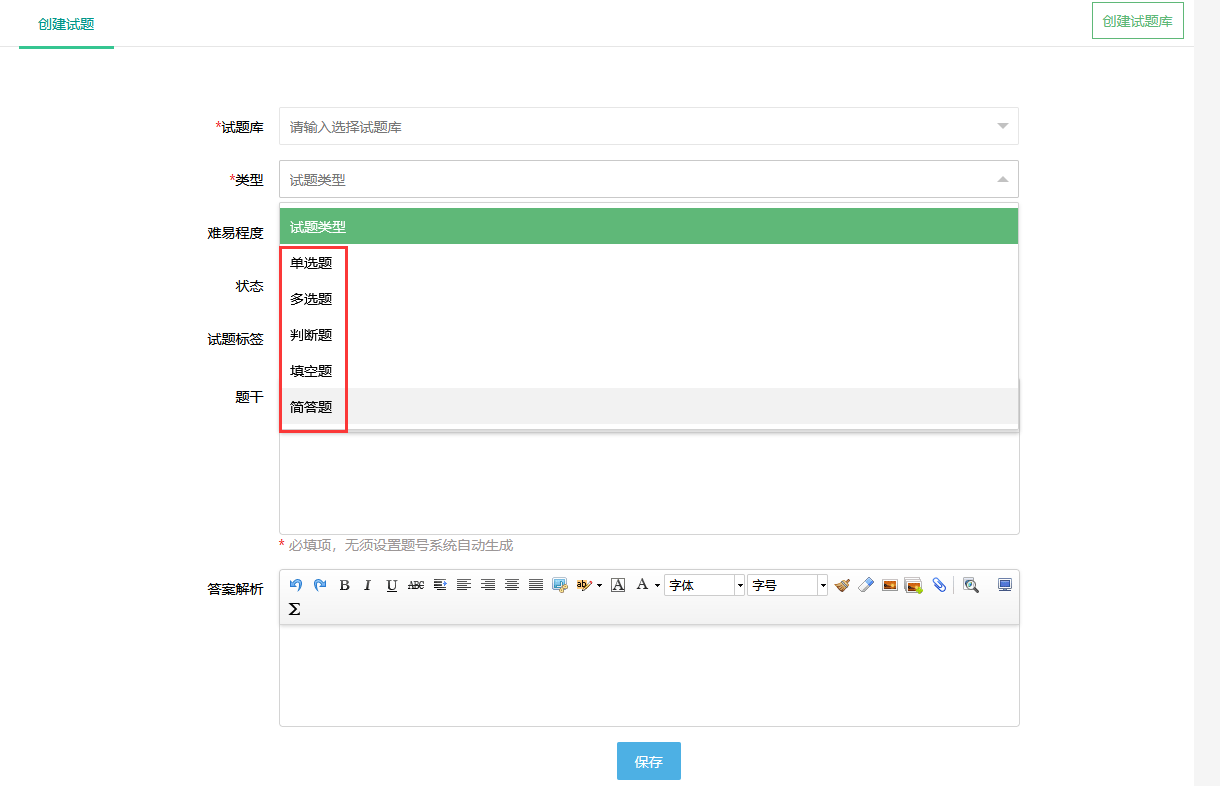Insert a formula with the Sigma icon
This screenshot has width=1220, height=786.
coord(295,609)
